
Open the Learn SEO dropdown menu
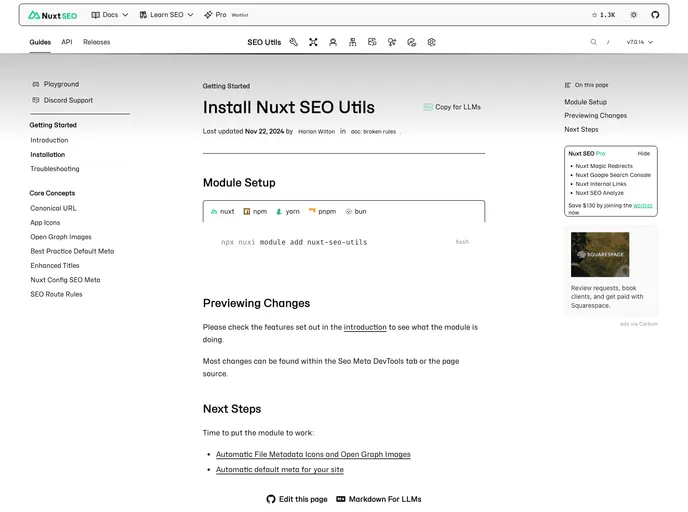pos(166,15)
